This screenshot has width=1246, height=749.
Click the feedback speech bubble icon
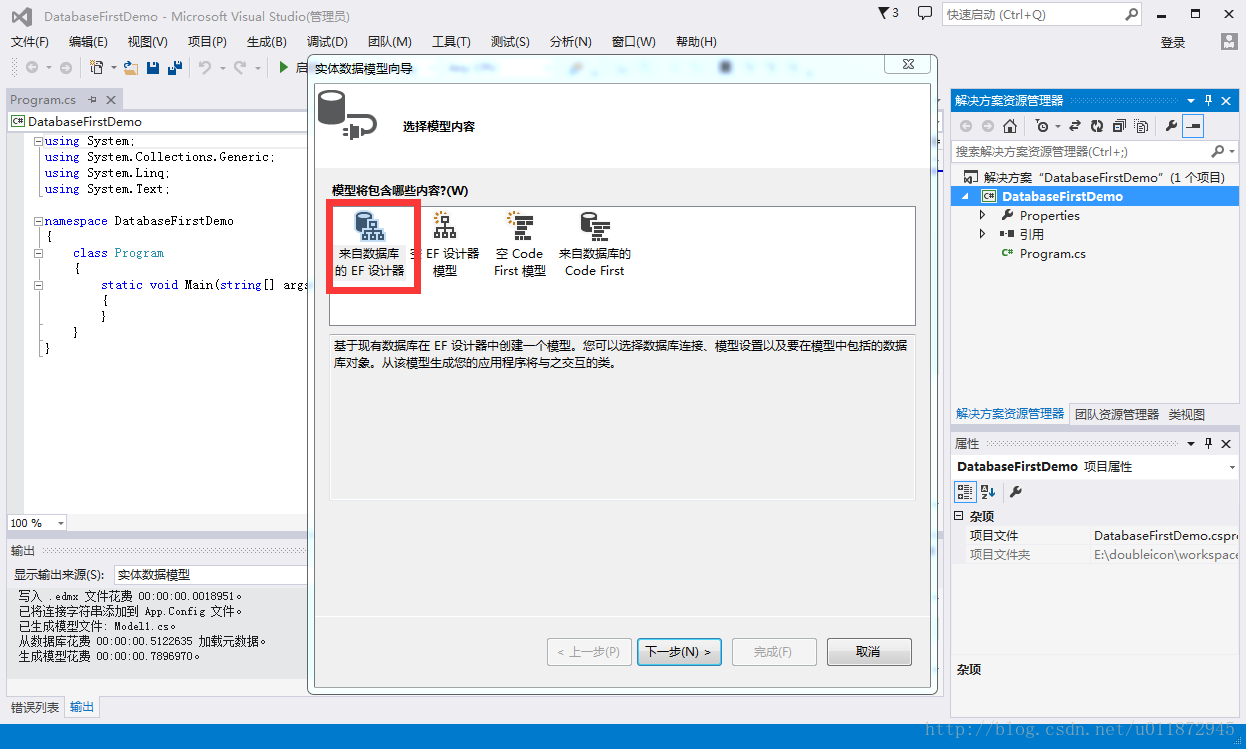(x=925, y=13)
